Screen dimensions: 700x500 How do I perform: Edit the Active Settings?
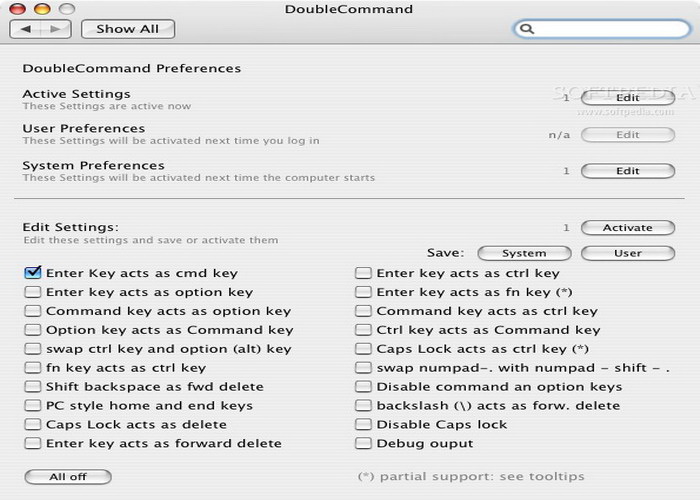coord(627,98)
